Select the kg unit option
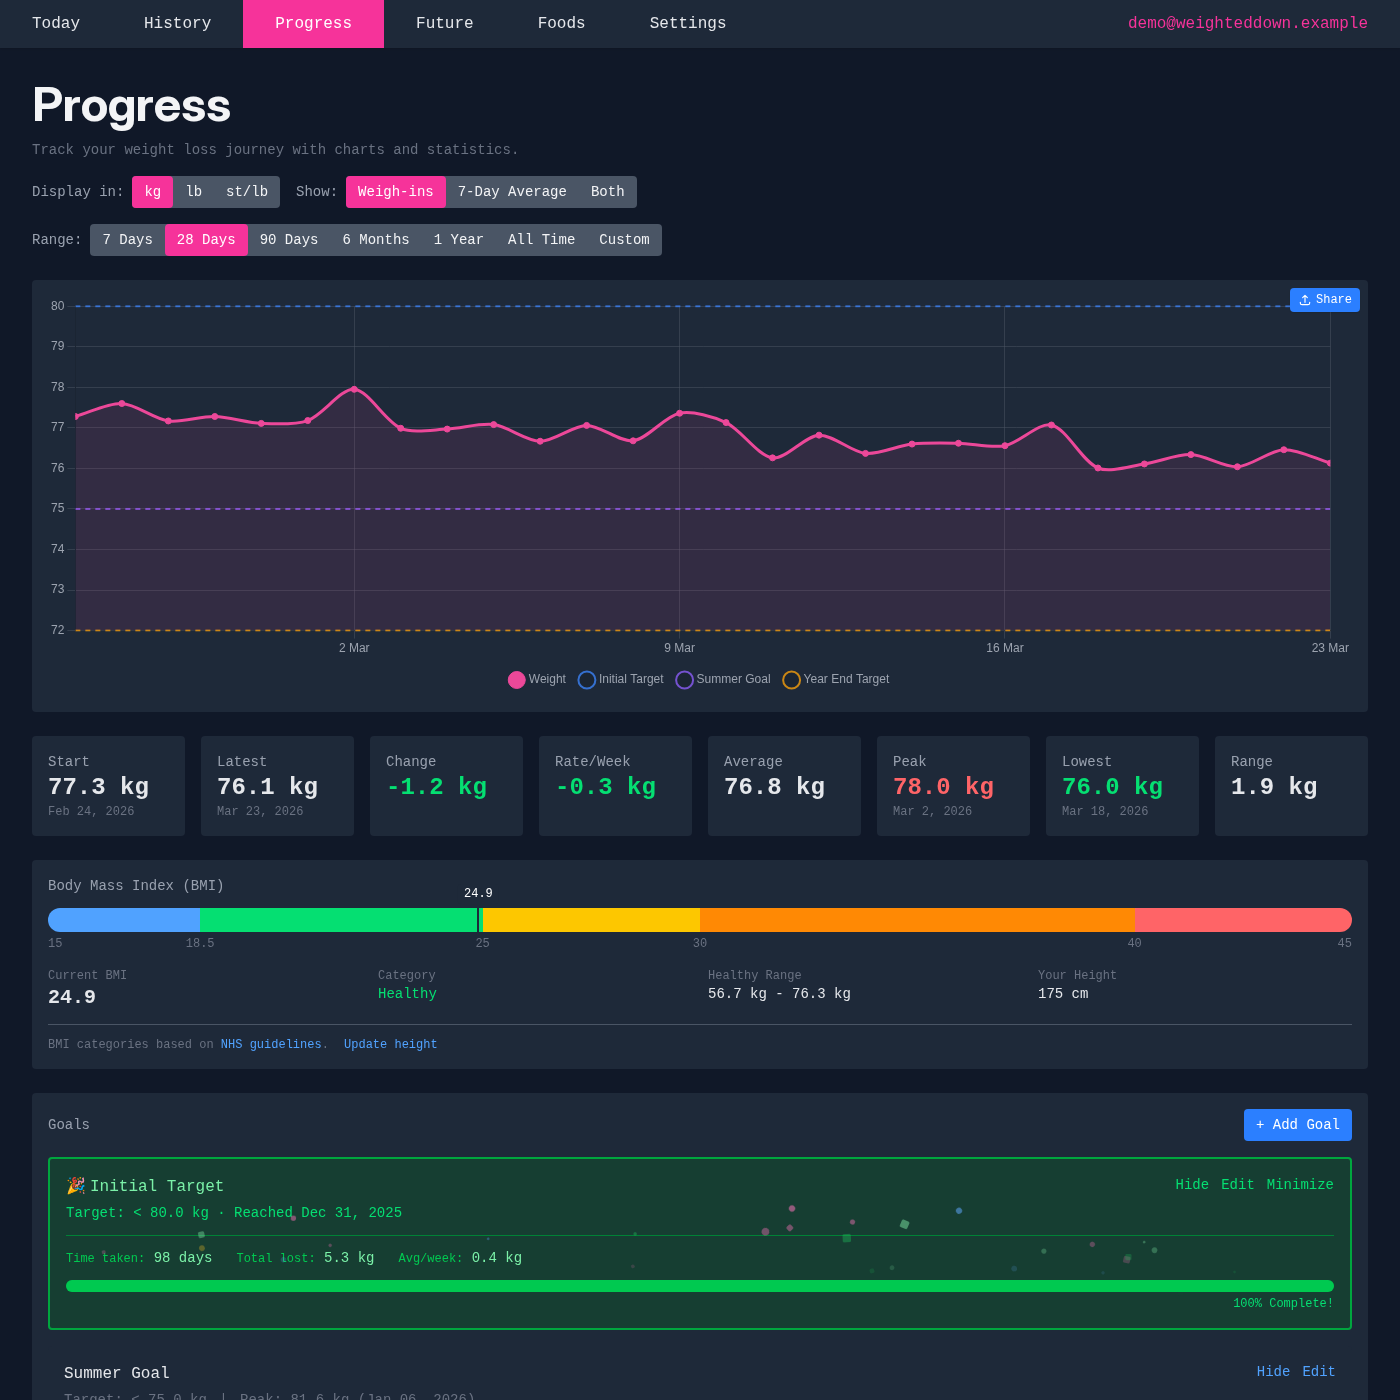 152,191
